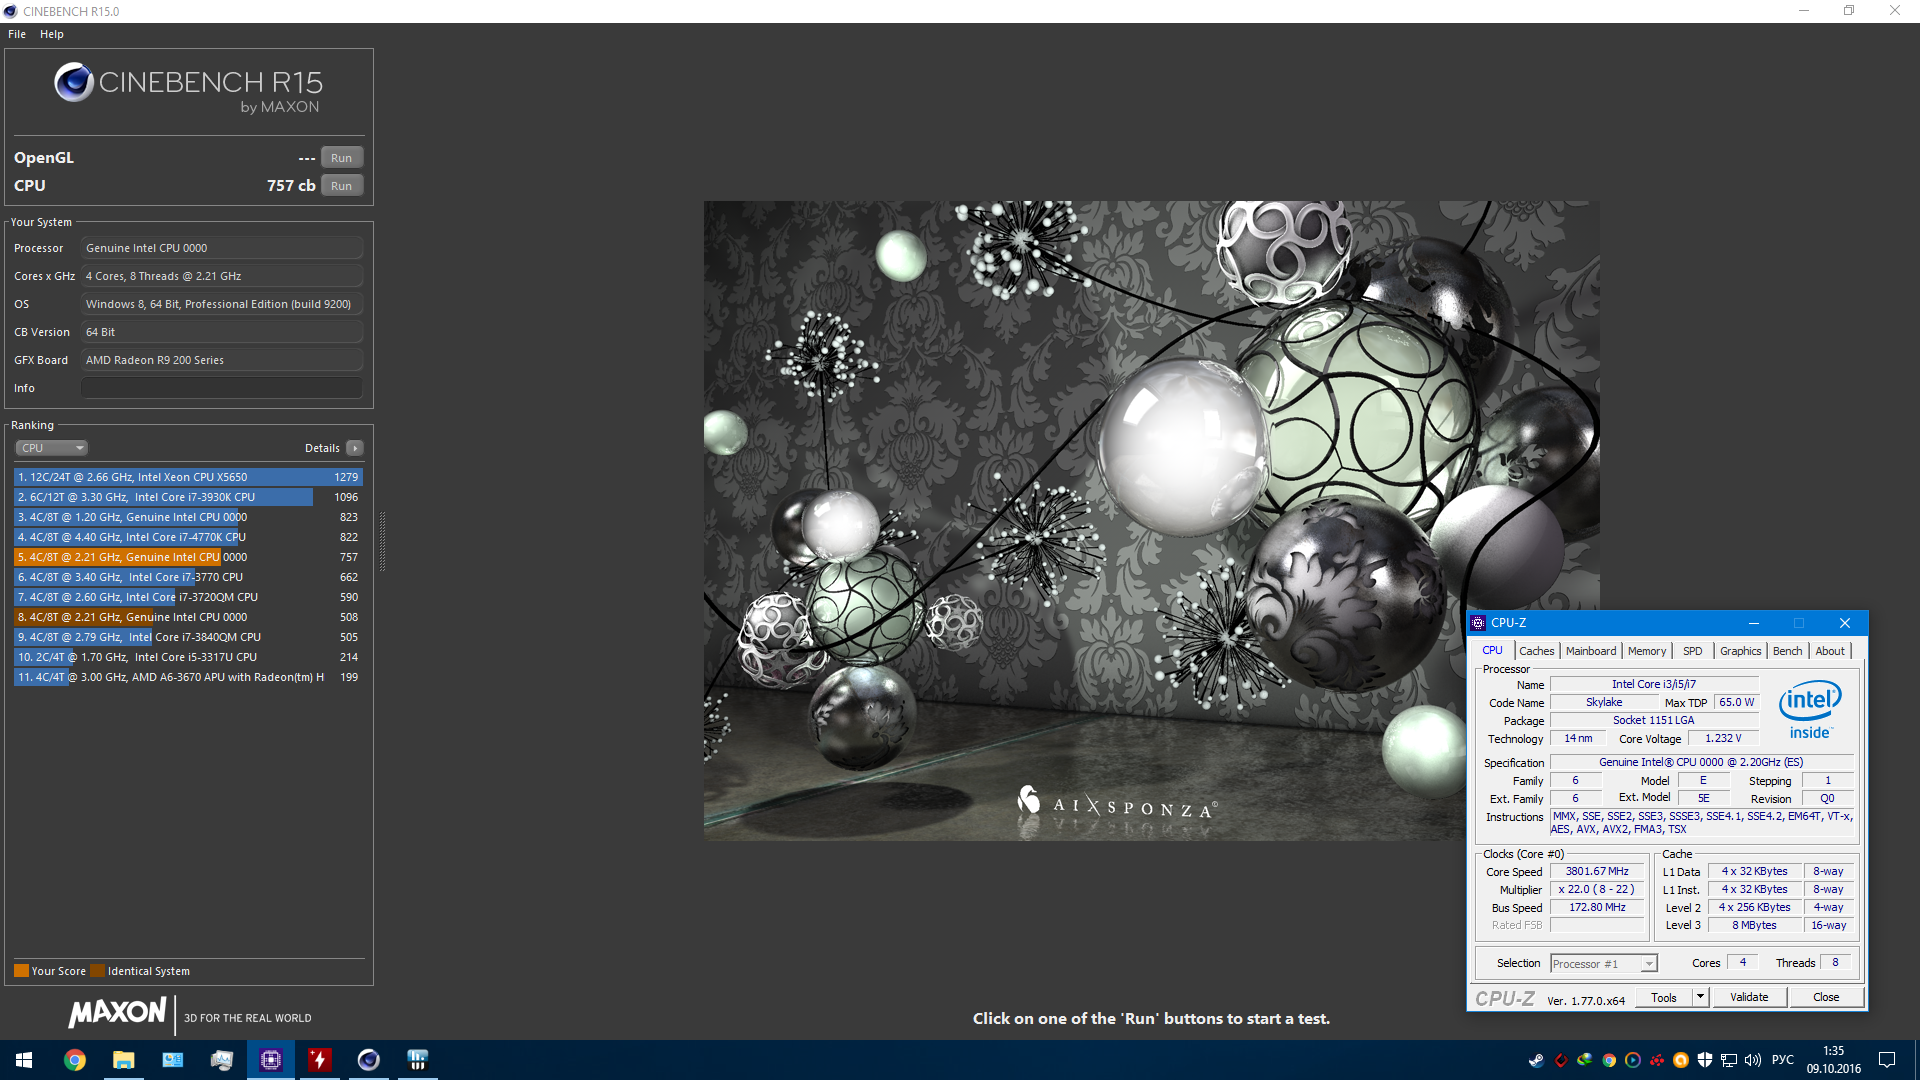1920x1080 pixels.
Task: Run the OpenGL benchmark test
Action: pos(341,158)
